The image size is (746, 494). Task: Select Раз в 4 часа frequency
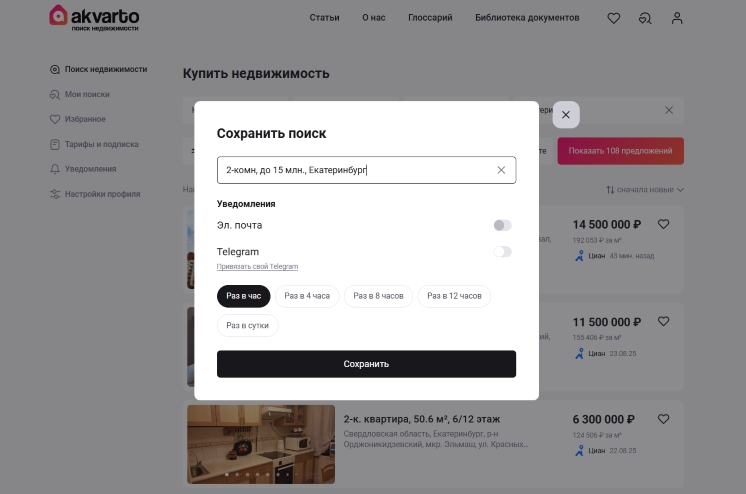(307, 296)
